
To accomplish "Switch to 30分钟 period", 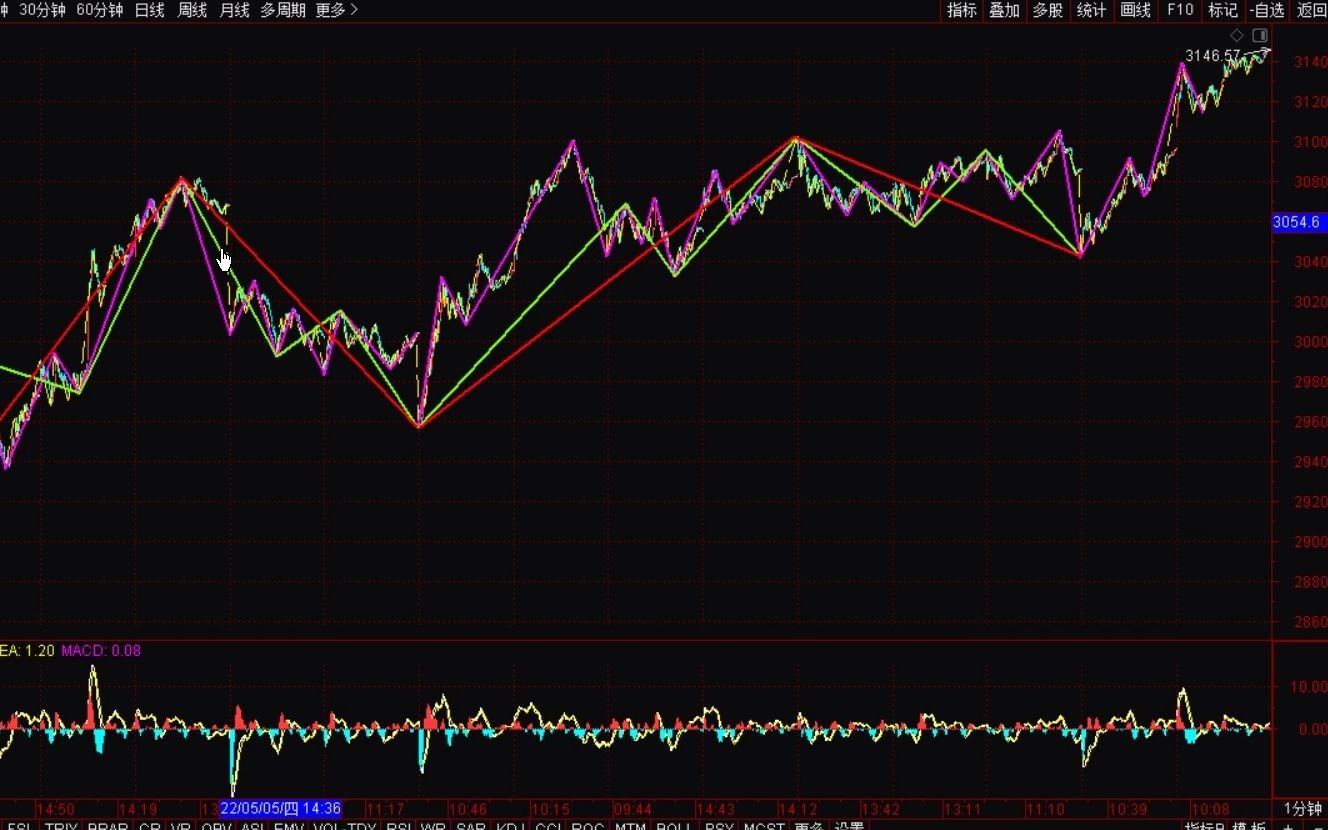I will tap(43, 10).
